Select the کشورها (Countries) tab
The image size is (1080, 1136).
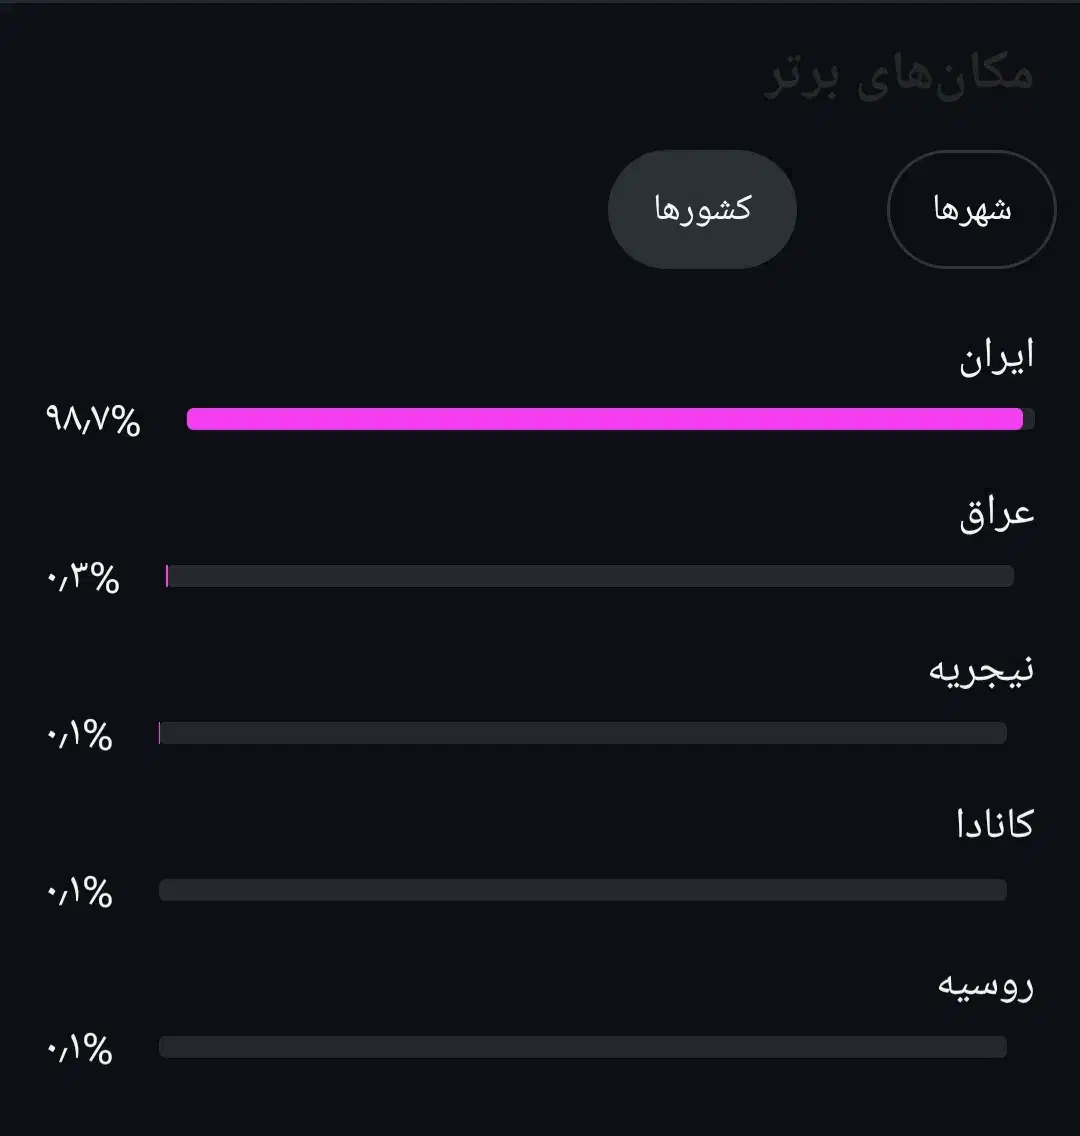tap(702, 210)
